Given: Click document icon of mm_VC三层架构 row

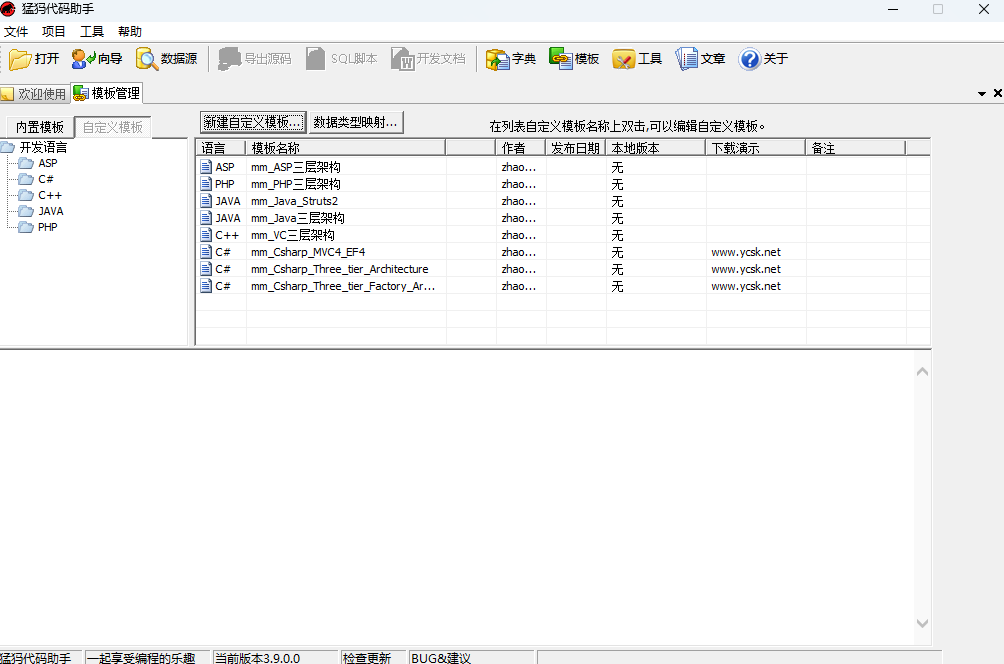Looking at the screenshot, I should click(x=206, y=235).
